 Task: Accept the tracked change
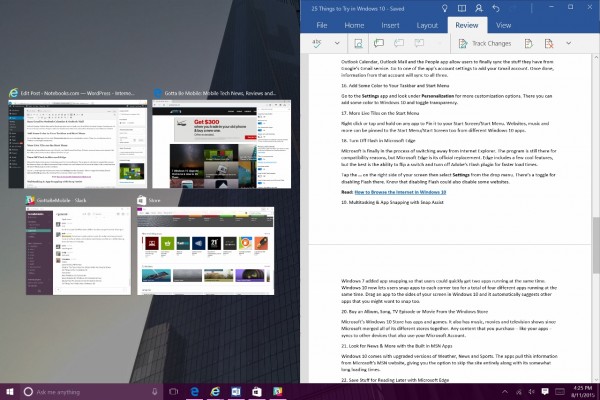click(528, 44)
